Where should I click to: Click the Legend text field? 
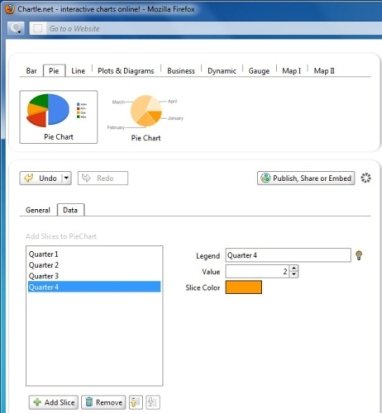pyautogui.click(x=288, y=255)
